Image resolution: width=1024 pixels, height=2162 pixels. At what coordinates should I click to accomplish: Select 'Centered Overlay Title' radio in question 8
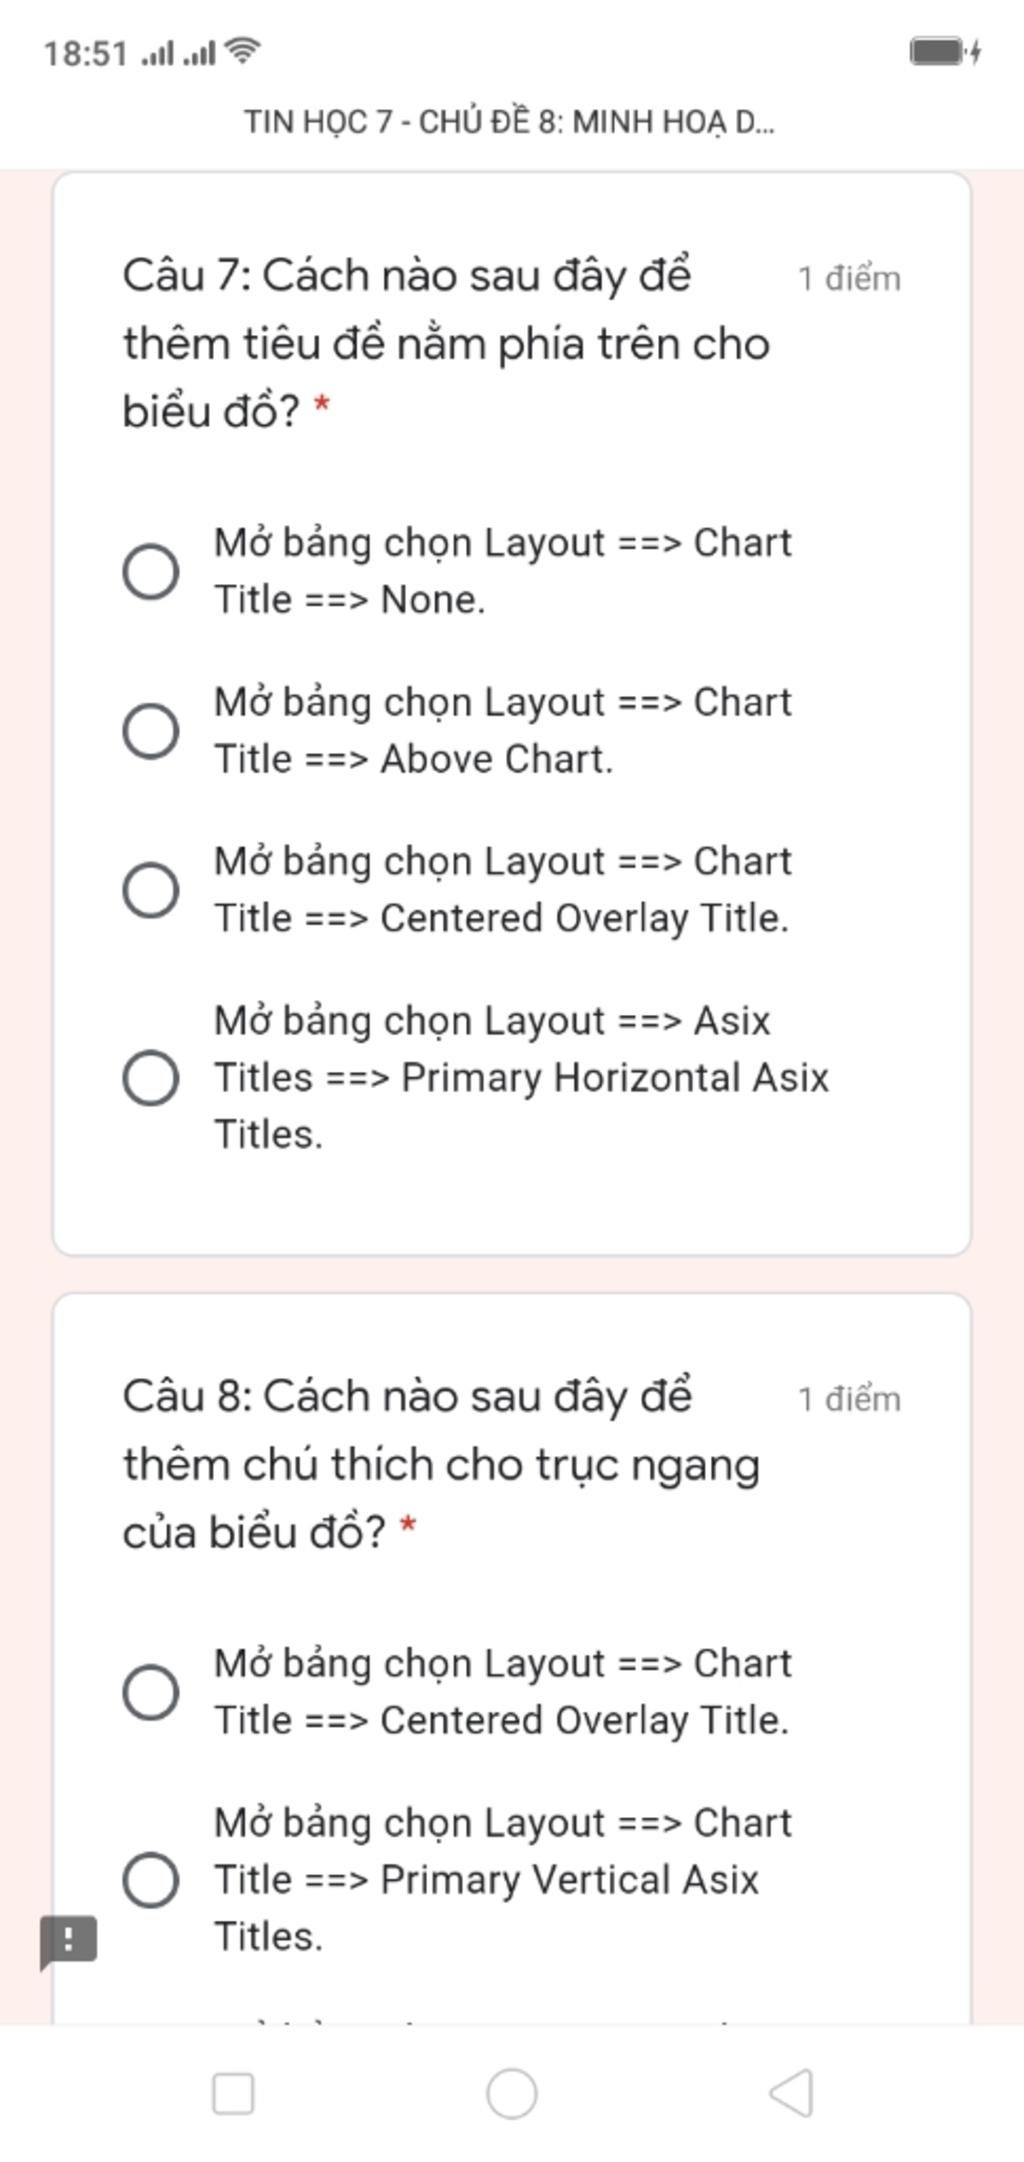tap(151, 1692)
